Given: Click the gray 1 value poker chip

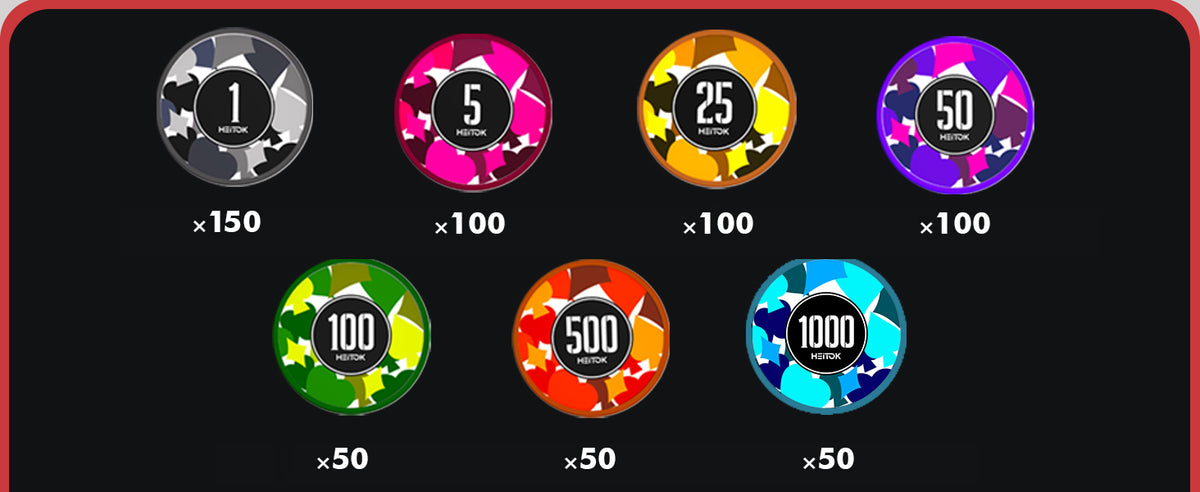Looking at the screenshot, I should [235, 105].
